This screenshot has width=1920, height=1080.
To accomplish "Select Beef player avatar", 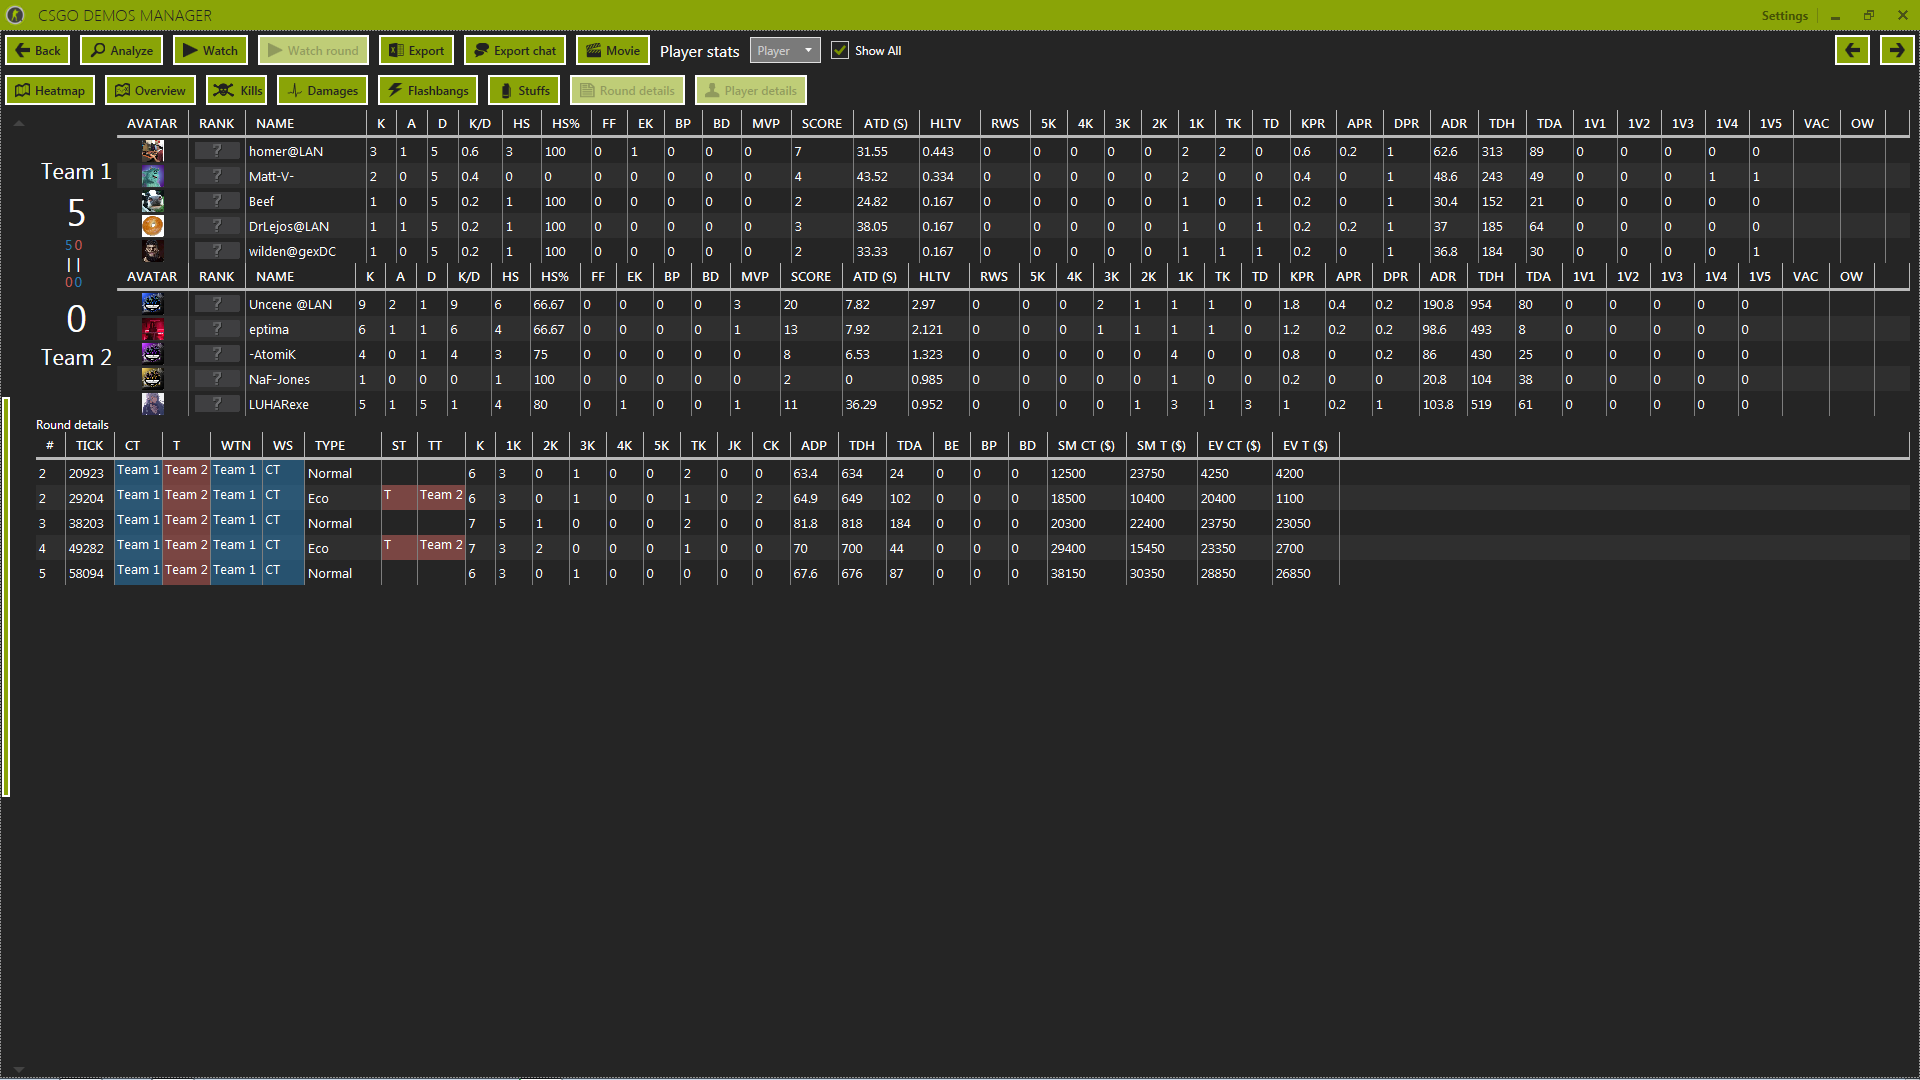I will tap(152, 201).
